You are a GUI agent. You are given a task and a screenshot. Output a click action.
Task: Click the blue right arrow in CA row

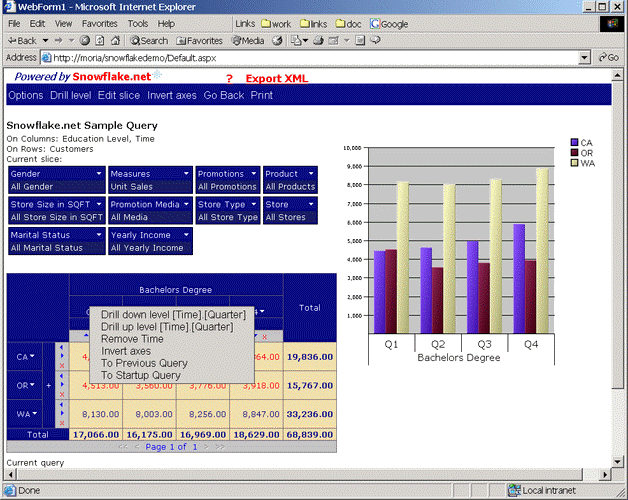click(62, 356)
